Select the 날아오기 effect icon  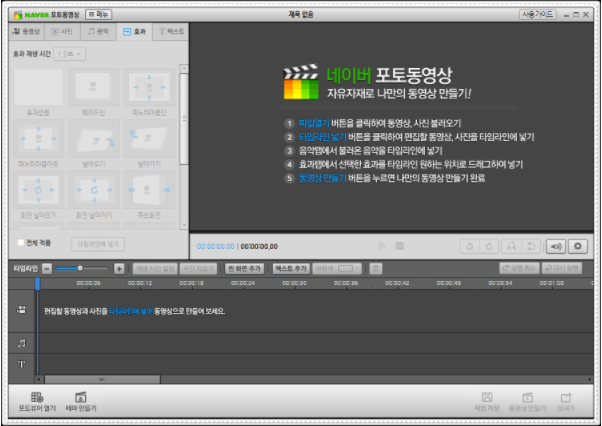tap(94, 139)
